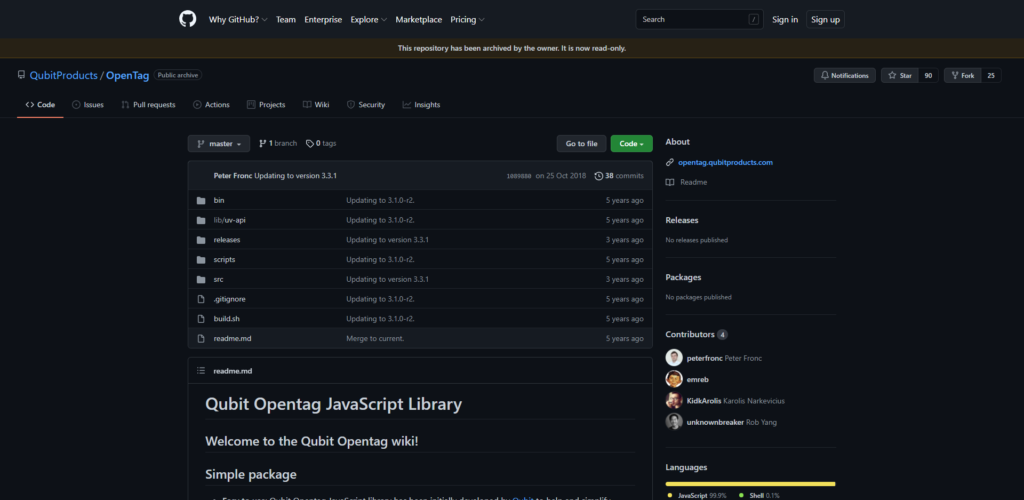Click the JavaScript yellow language dot
The height and width of the screenshot is (500, 1024).
[670, 496]
